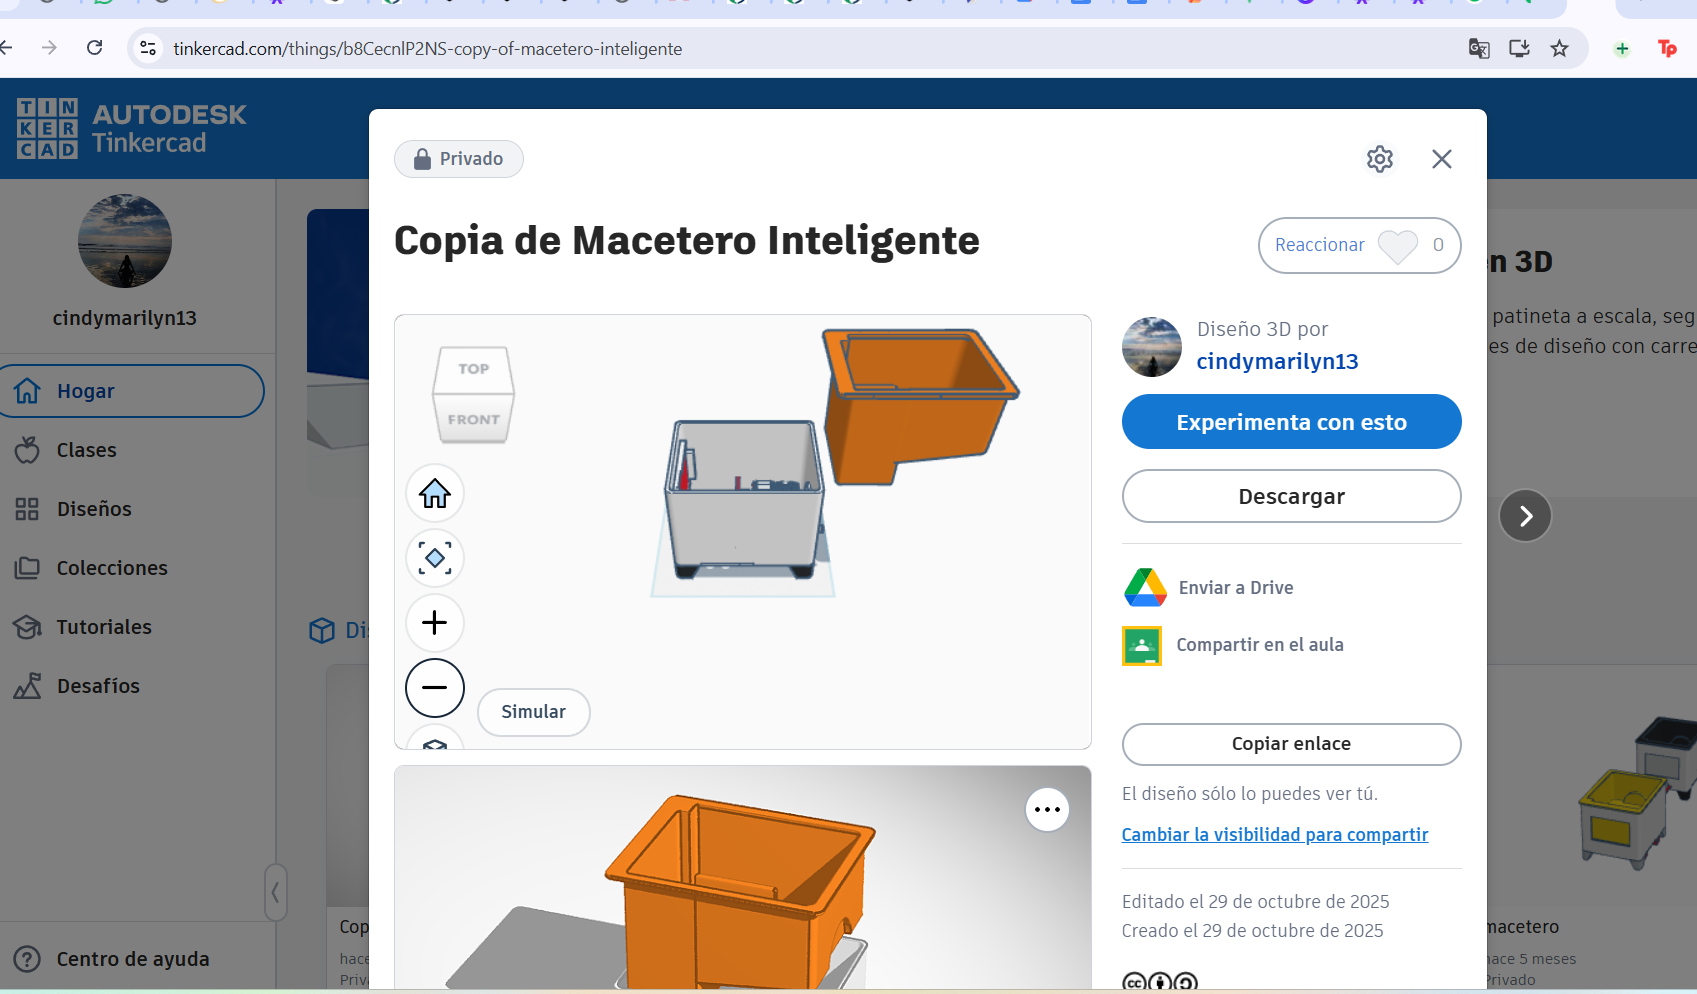The height and width of the screenshot is (994, 1697).
Task: Open the three-dot menu on thumbnail
Action: tap(1047, 810)
